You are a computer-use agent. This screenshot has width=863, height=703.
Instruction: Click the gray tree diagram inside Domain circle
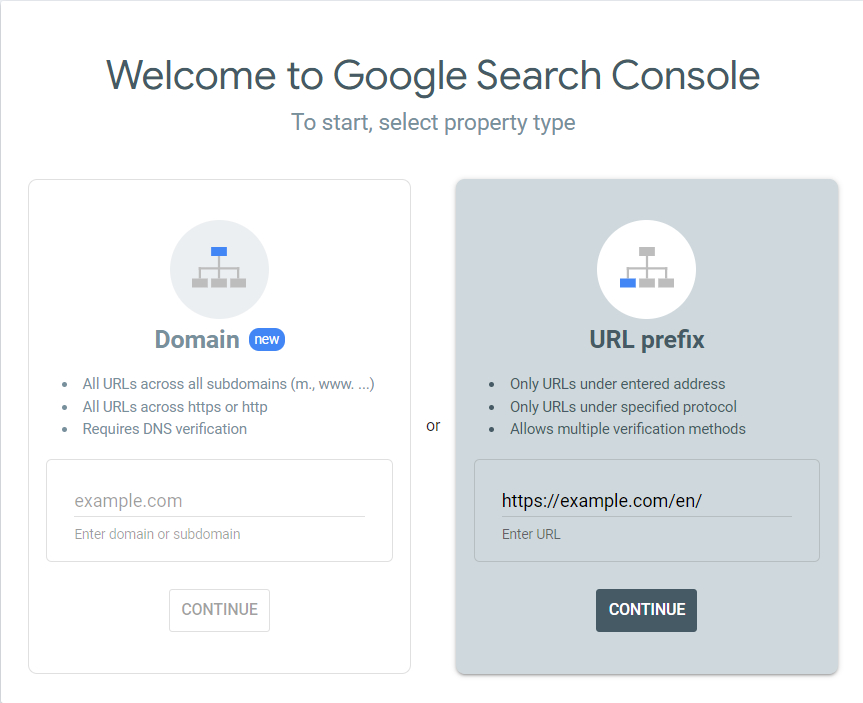[219, 268]
